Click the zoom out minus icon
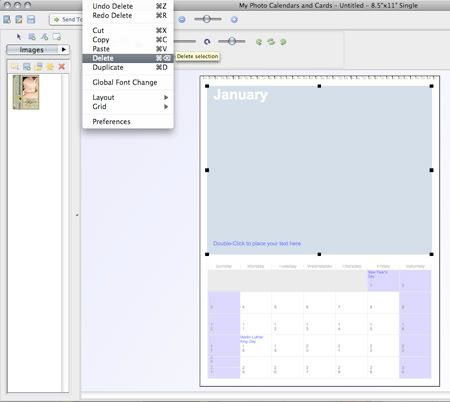Screen dimensions: 450x402 182,20
